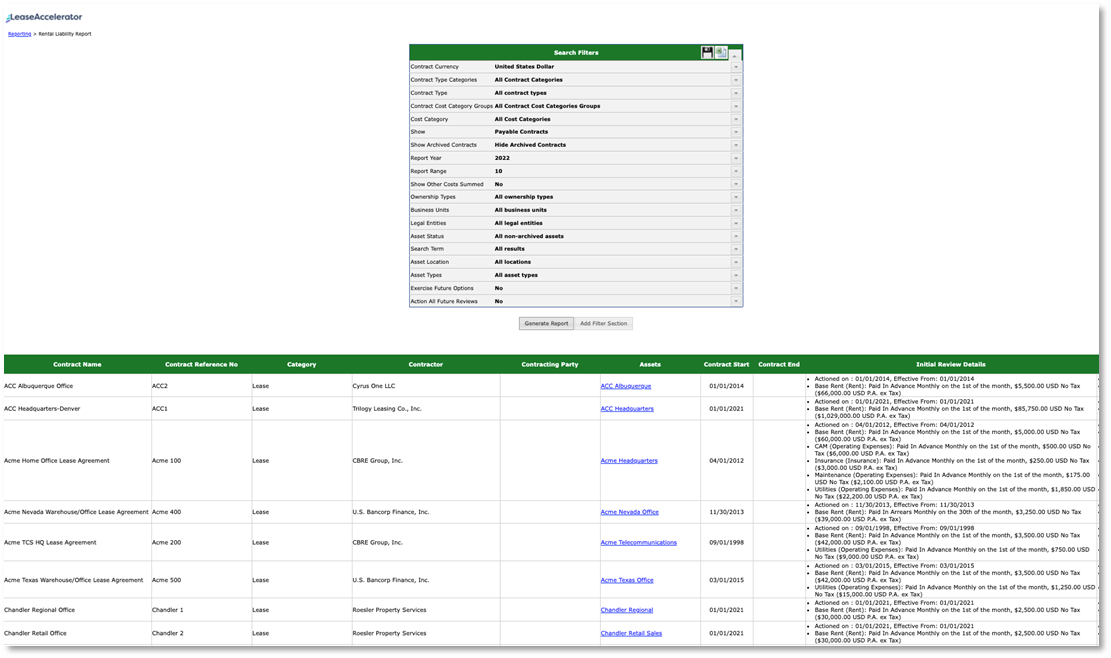
Task: Click the Contract Reference No column header
Action: click(201, 365)
